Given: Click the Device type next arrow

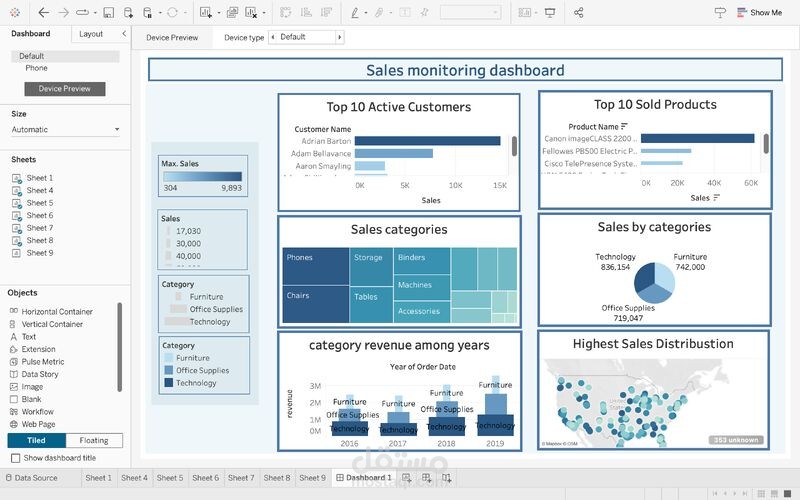Looking at the screenshot, I should tap(339, 37).
